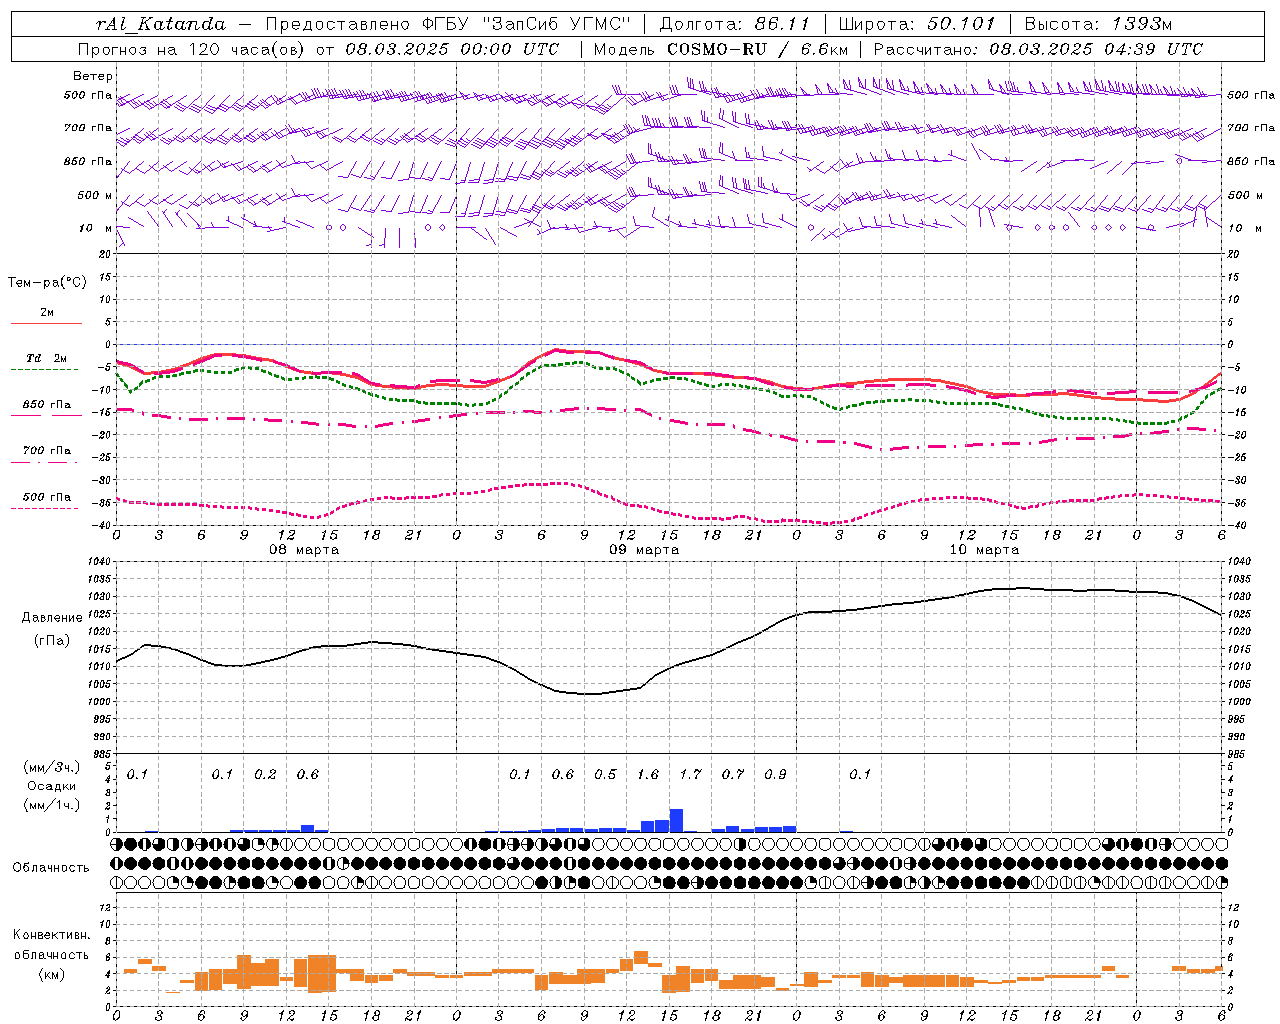Select the "Широта: 50.101" header value

(917, 24)
